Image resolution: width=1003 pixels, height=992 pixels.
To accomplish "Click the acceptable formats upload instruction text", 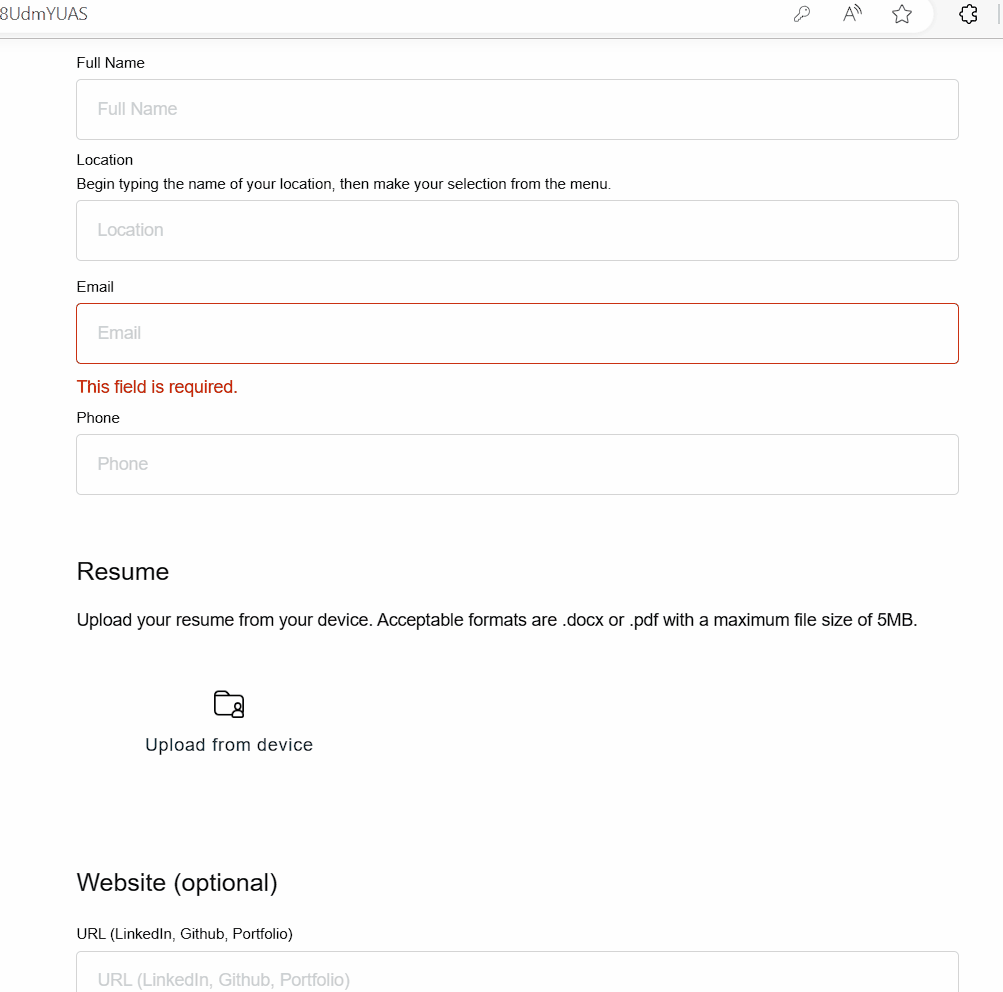I will tap(496, 620).
